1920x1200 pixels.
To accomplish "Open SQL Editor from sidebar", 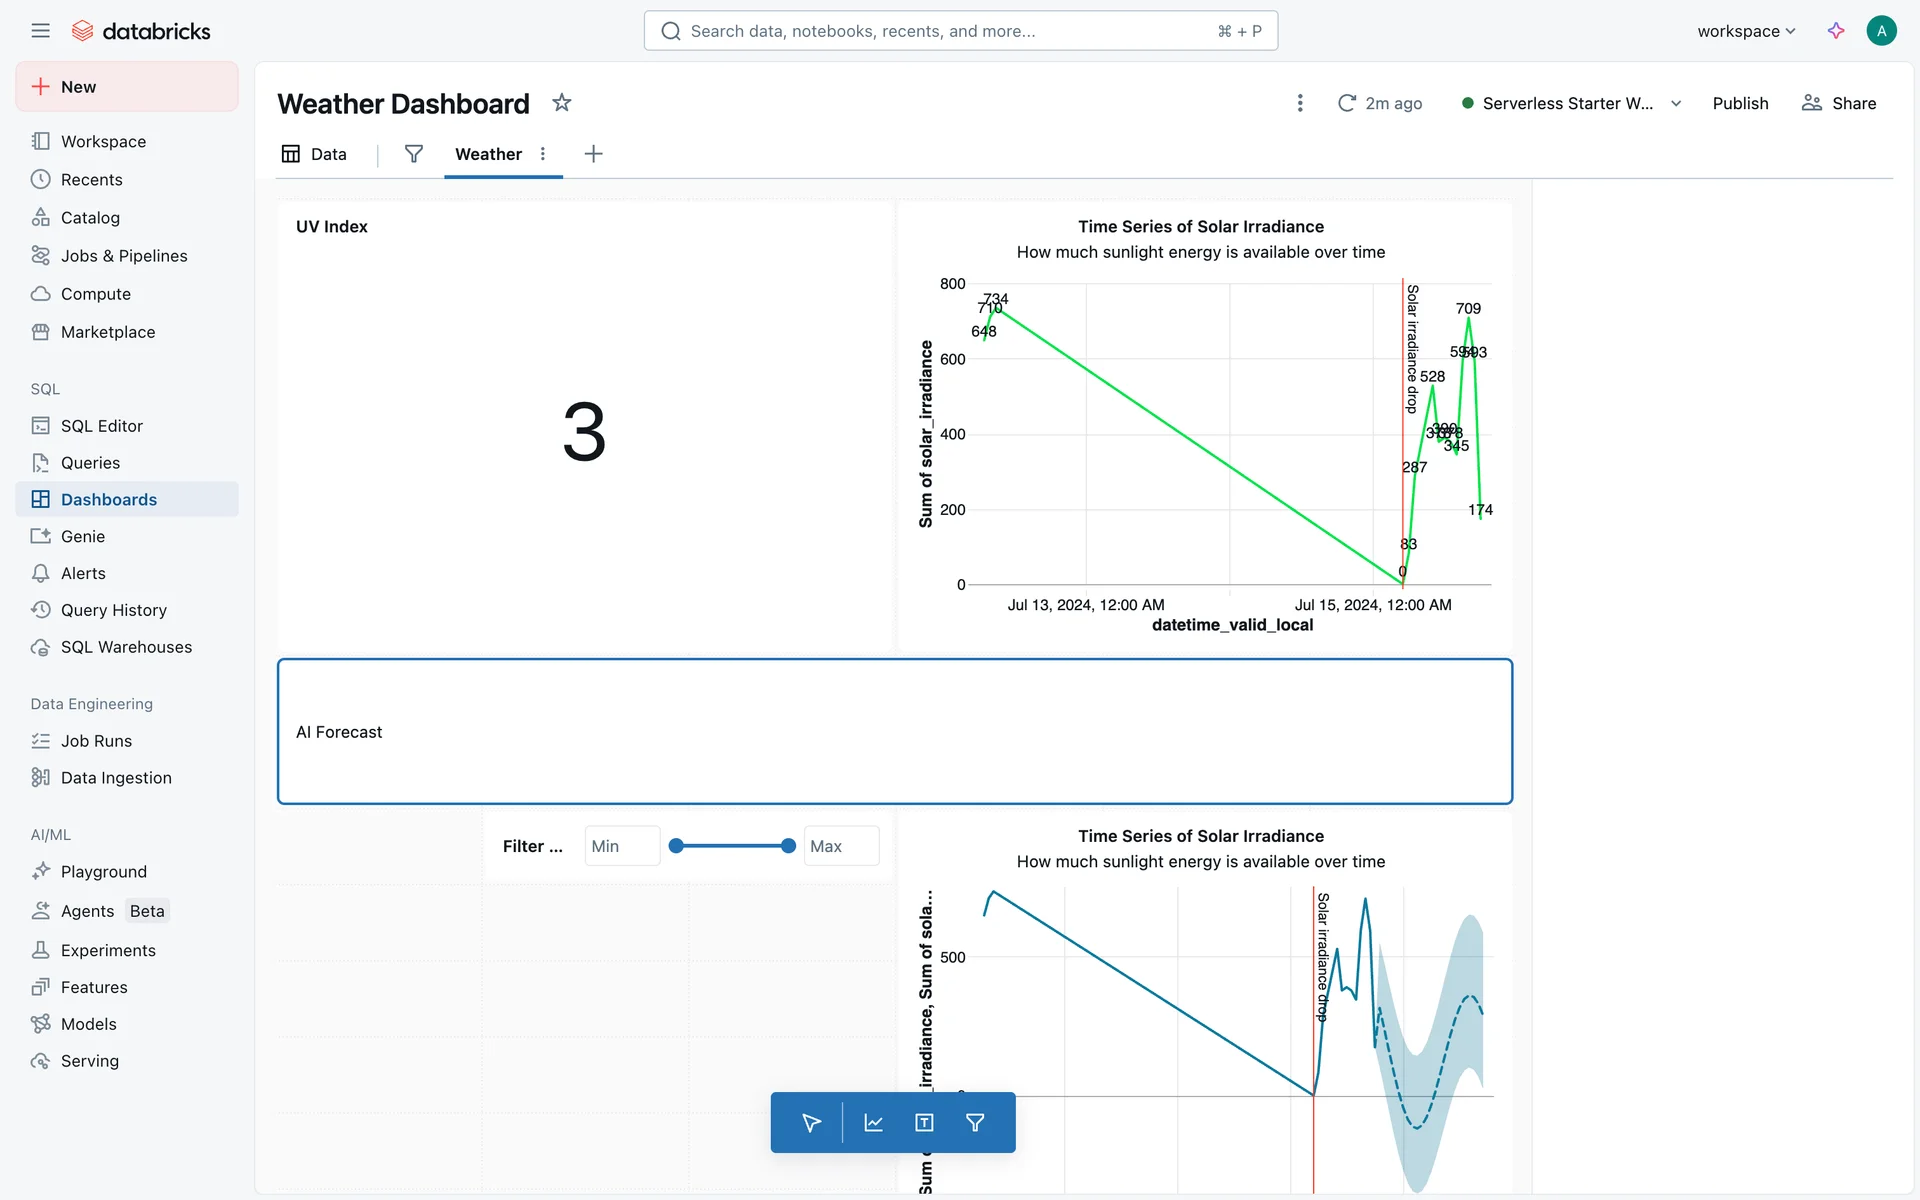I will [101, 426].
